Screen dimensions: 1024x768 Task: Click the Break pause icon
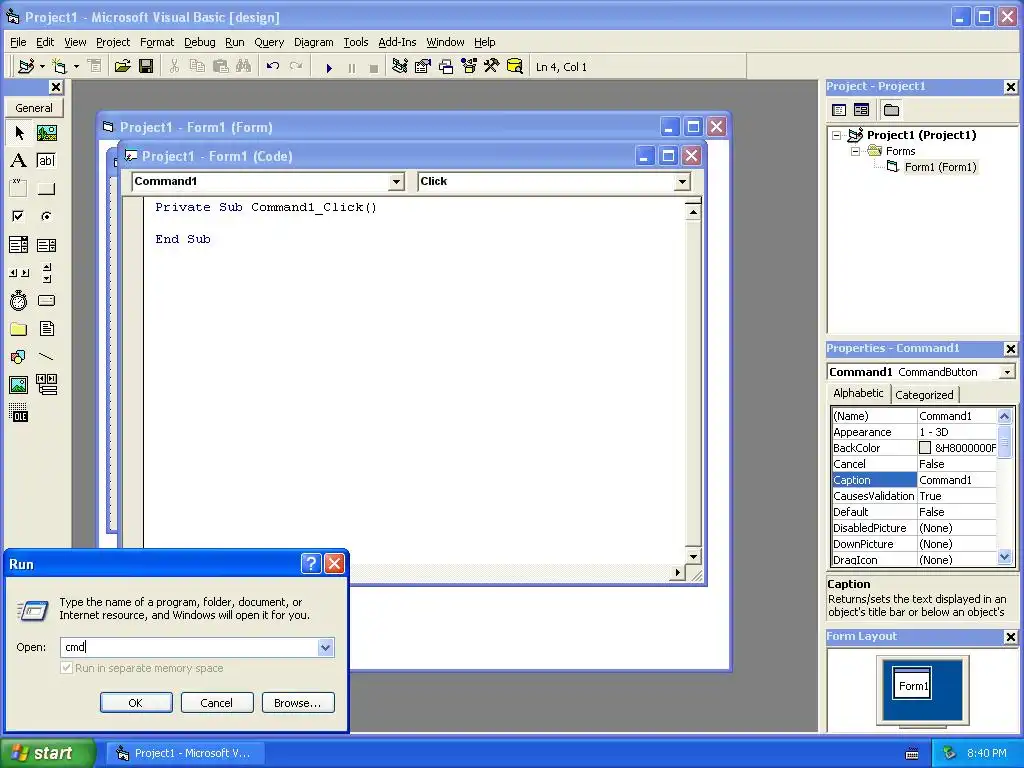click(x=351, y=67)
